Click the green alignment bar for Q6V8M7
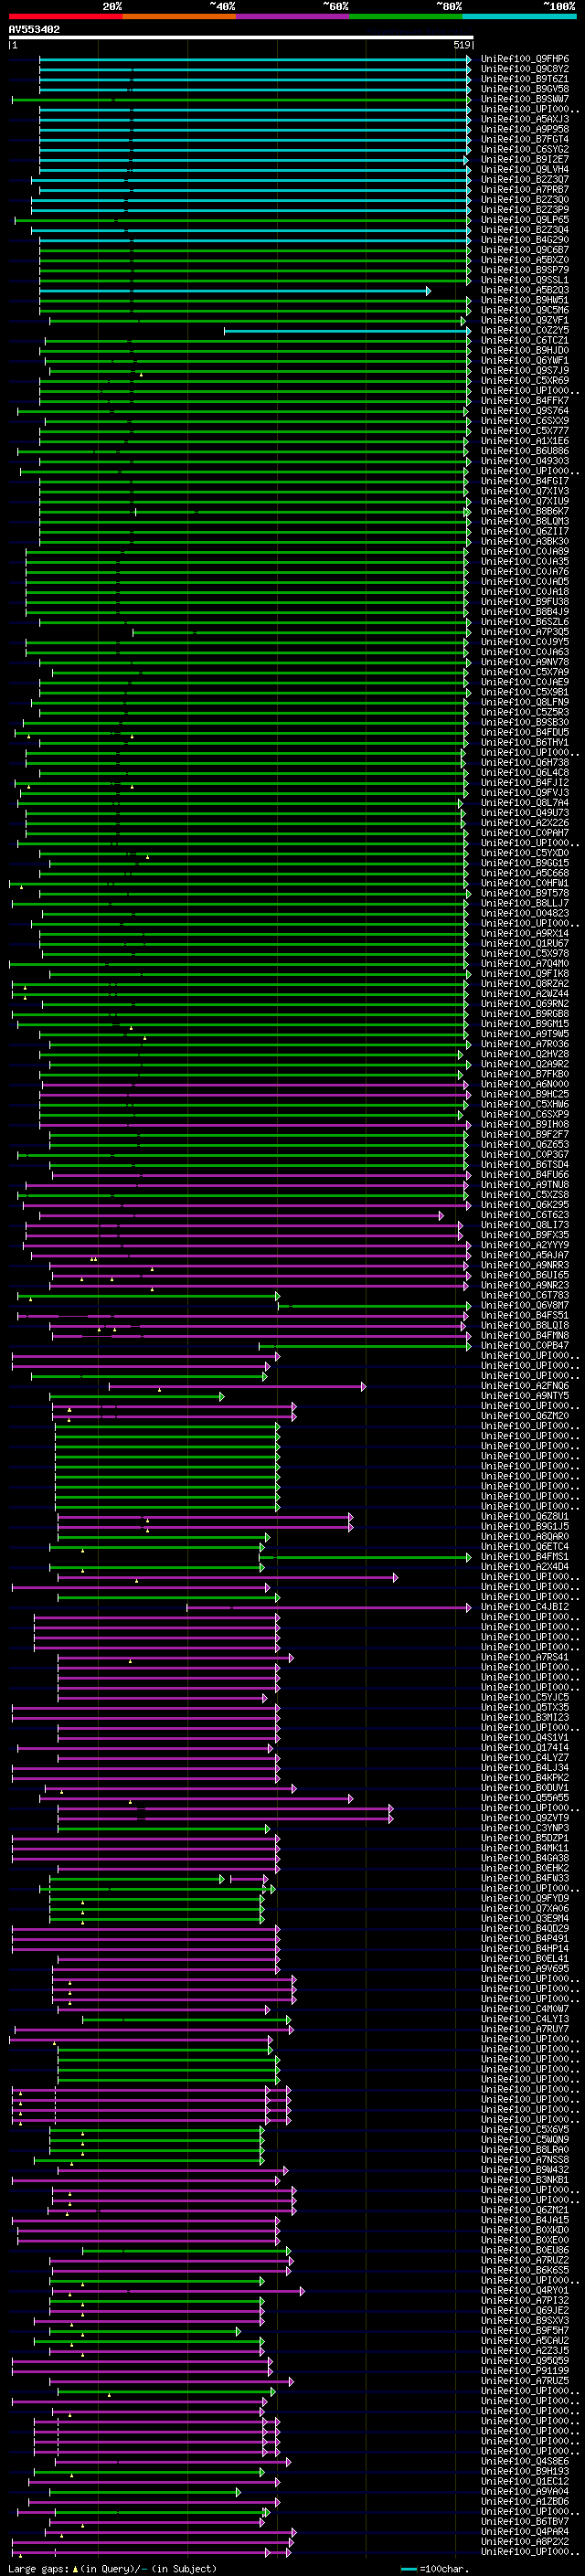This screenshot has height=2576, width=585. tap(374, 1306)
